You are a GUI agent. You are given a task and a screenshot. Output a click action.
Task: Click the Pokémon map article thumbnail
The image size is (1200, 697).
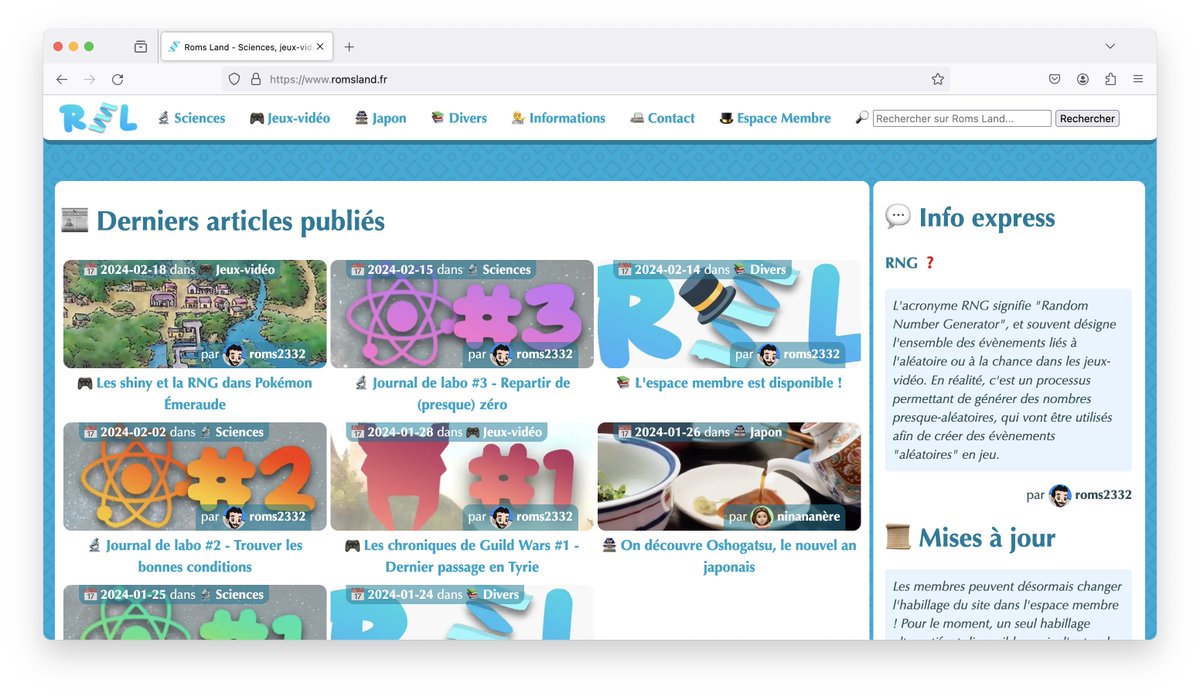point(195,314)
